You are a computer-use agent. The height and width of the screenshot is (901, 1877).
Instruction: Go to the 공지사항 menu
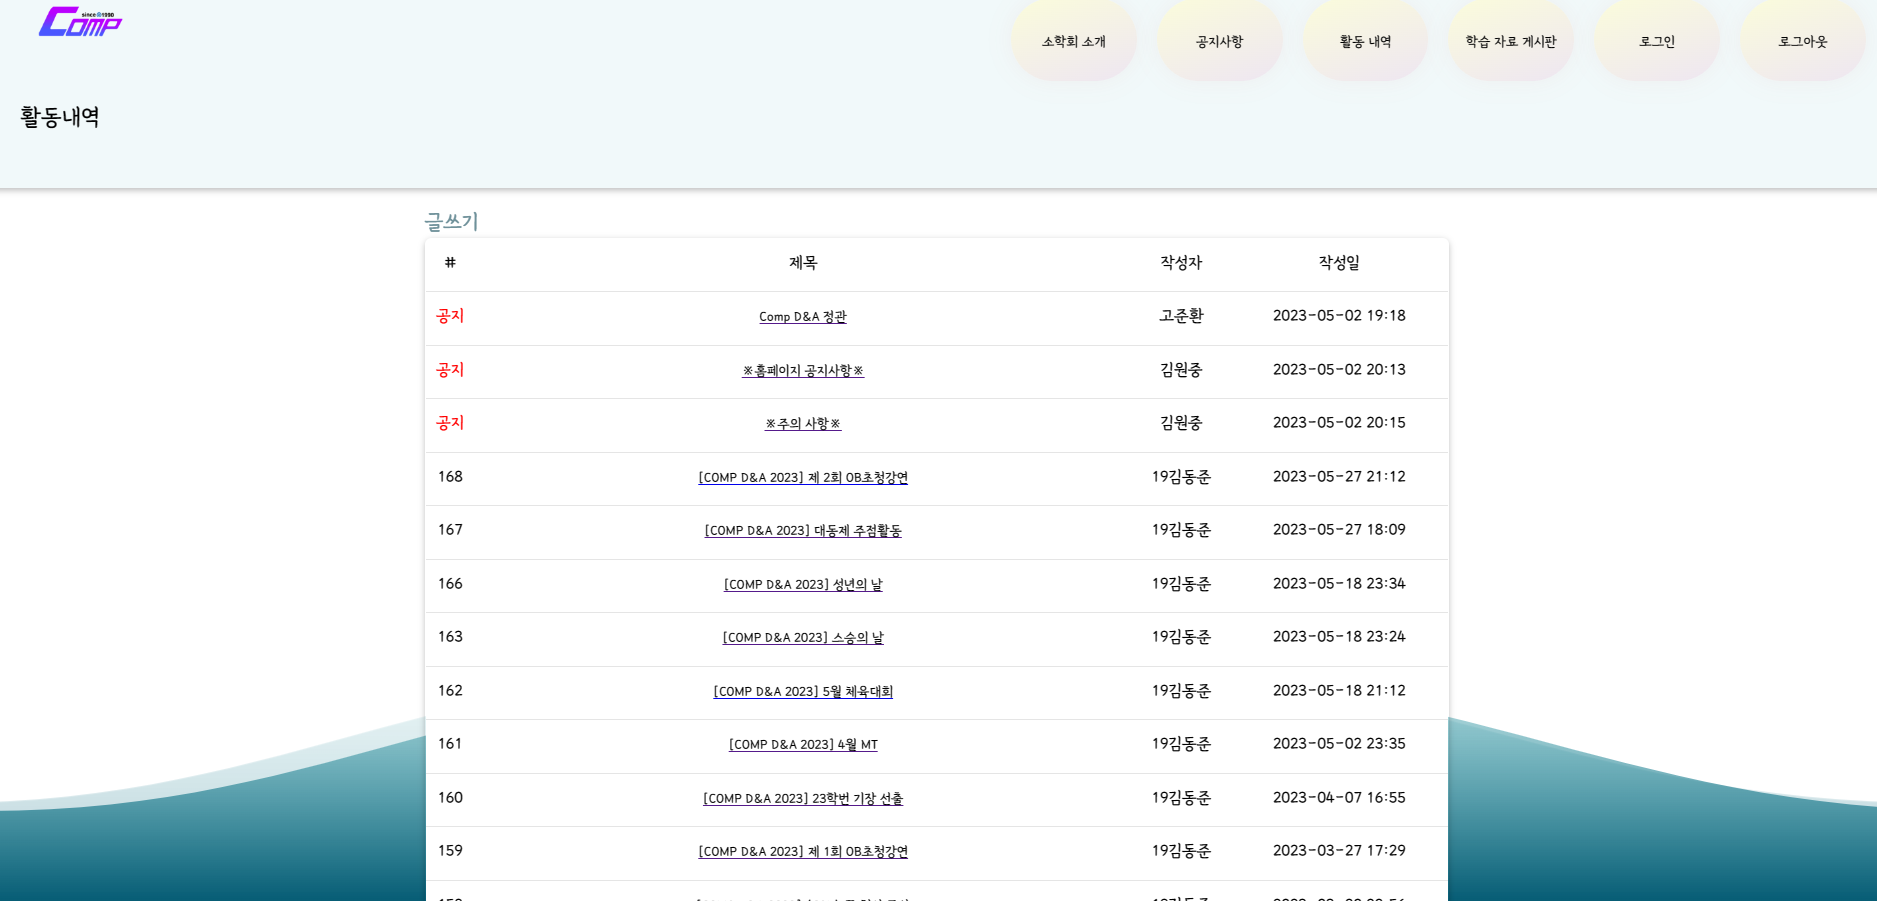click(x=1219, y=41)
